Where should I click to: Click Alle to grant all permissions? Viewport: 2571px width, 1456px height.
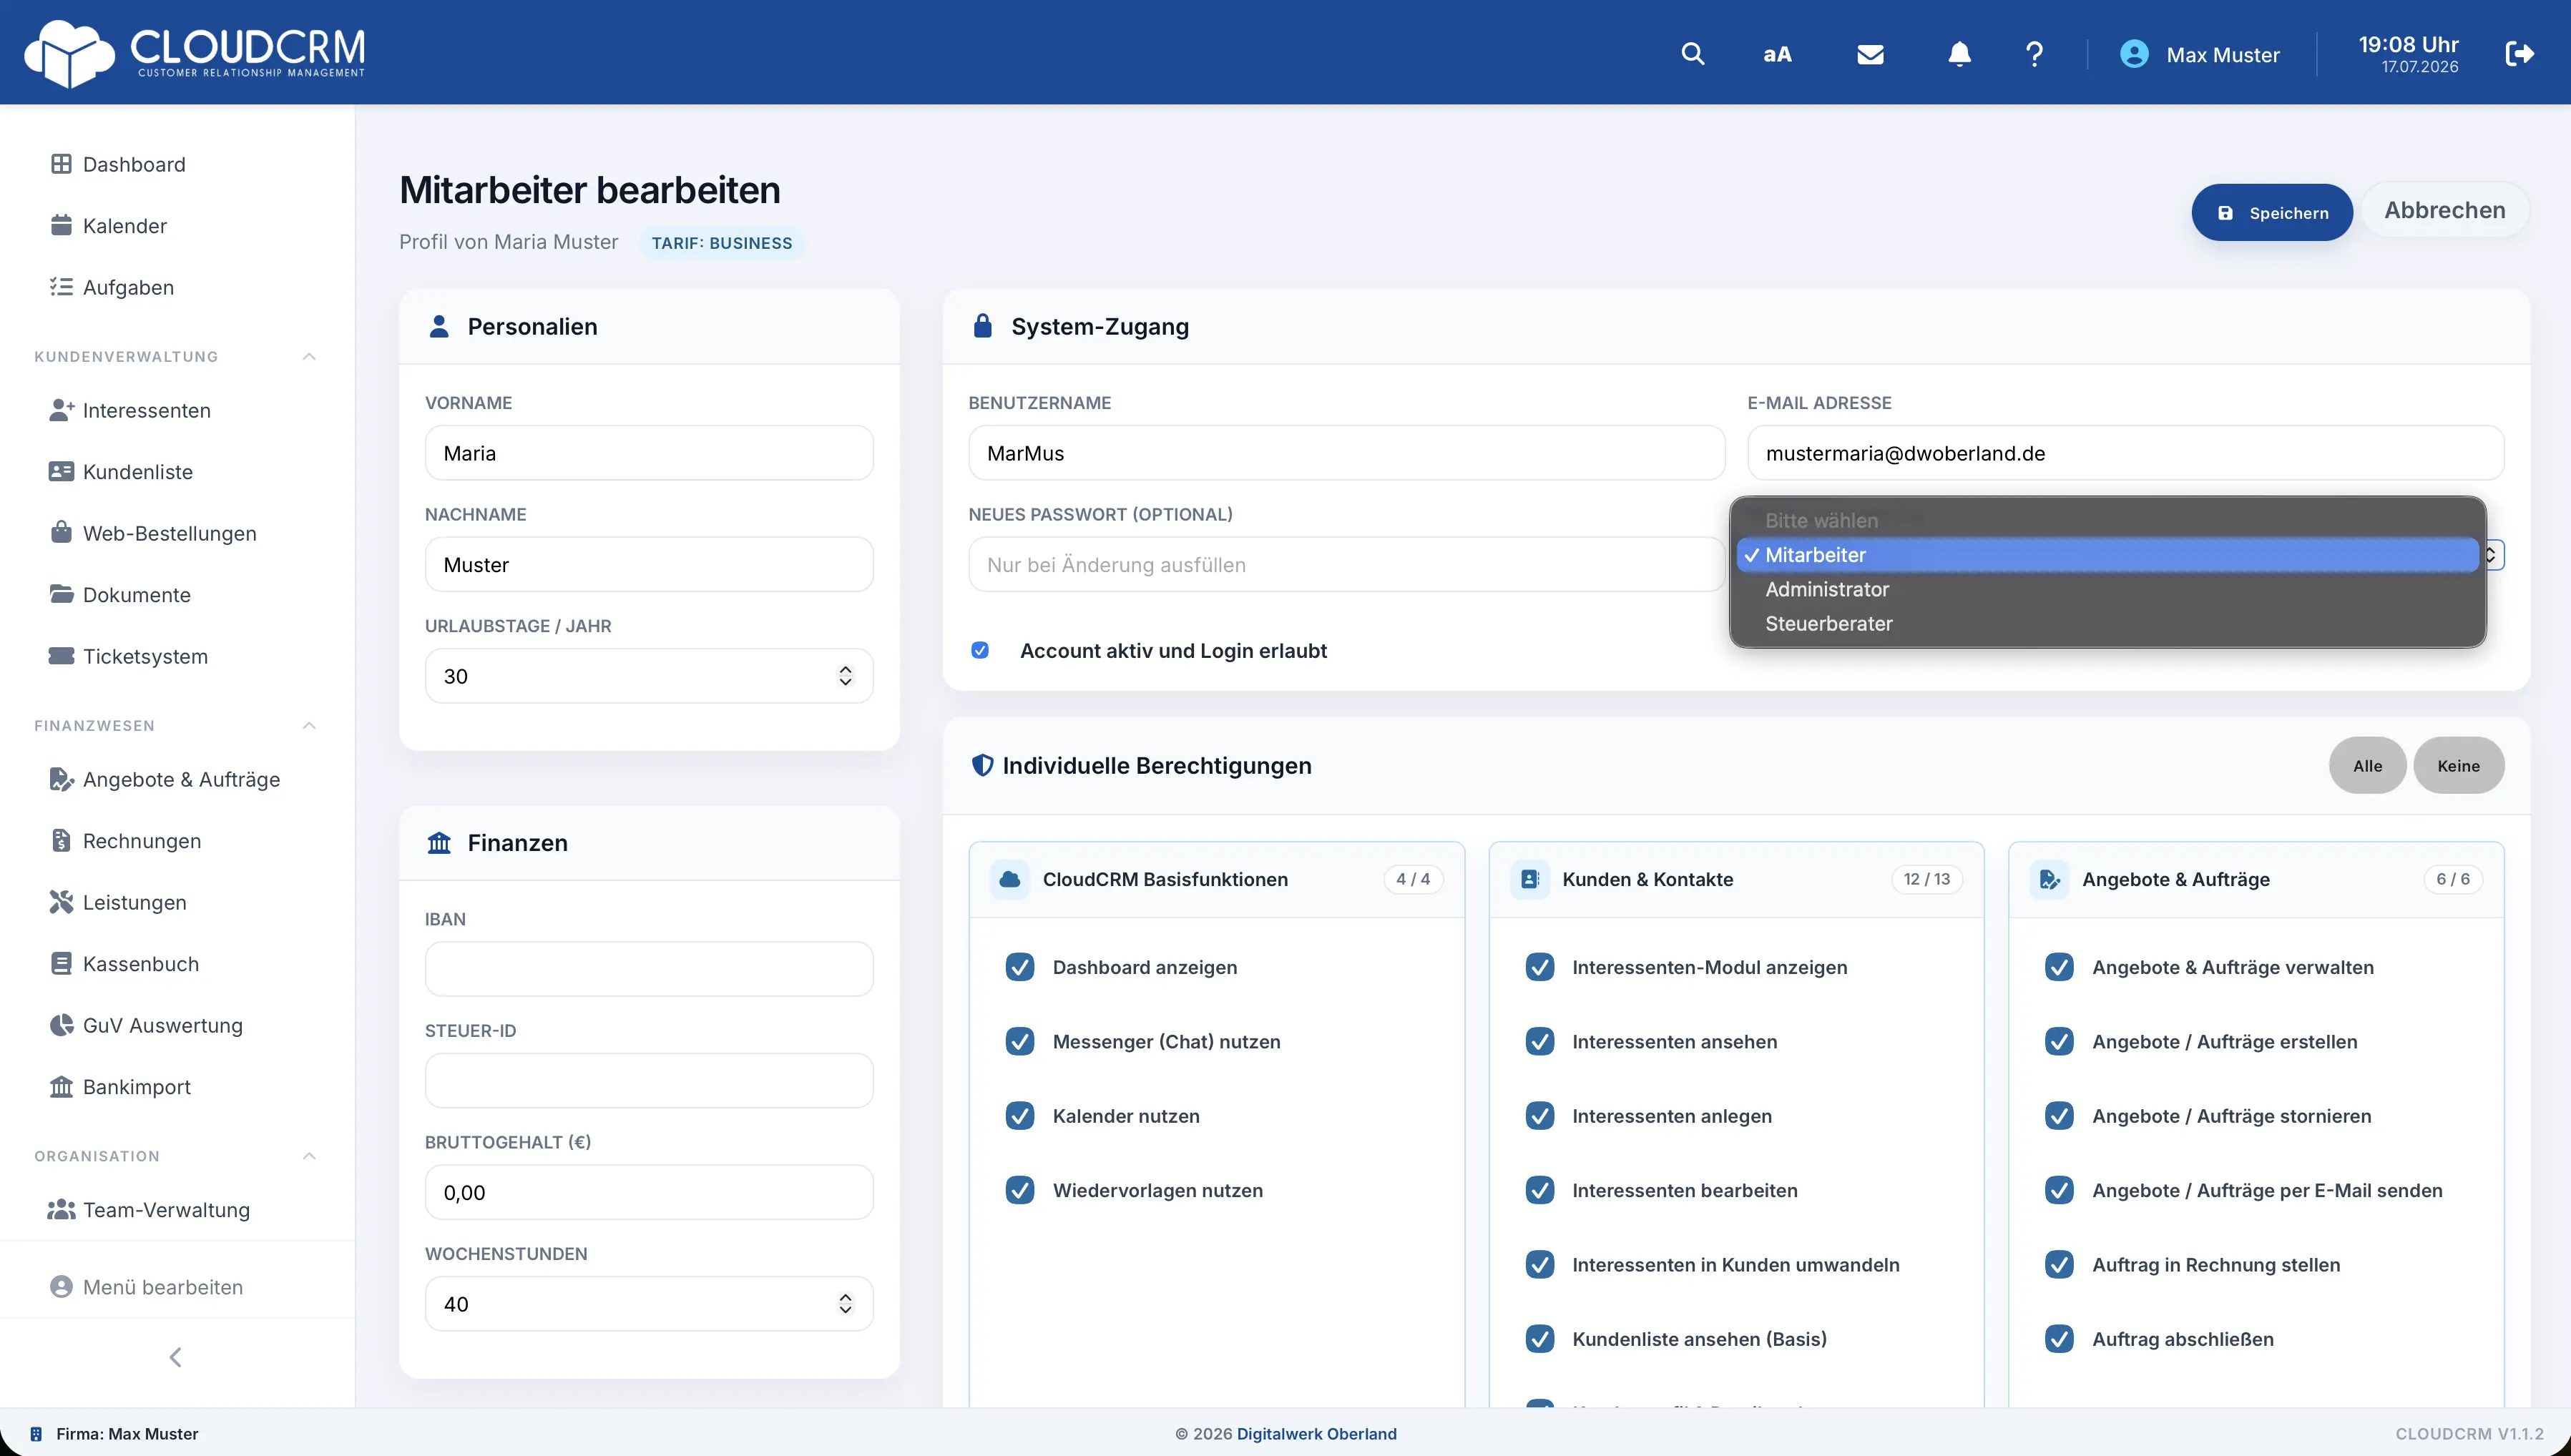2367,765
